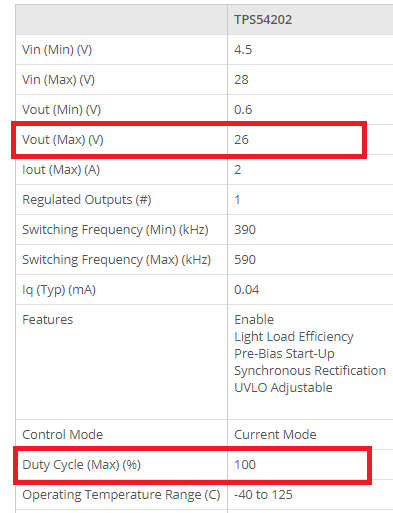Select the Iq (Typ) (mA) label
This screenshot has height=513, width=393.
[x=59, y=290]
